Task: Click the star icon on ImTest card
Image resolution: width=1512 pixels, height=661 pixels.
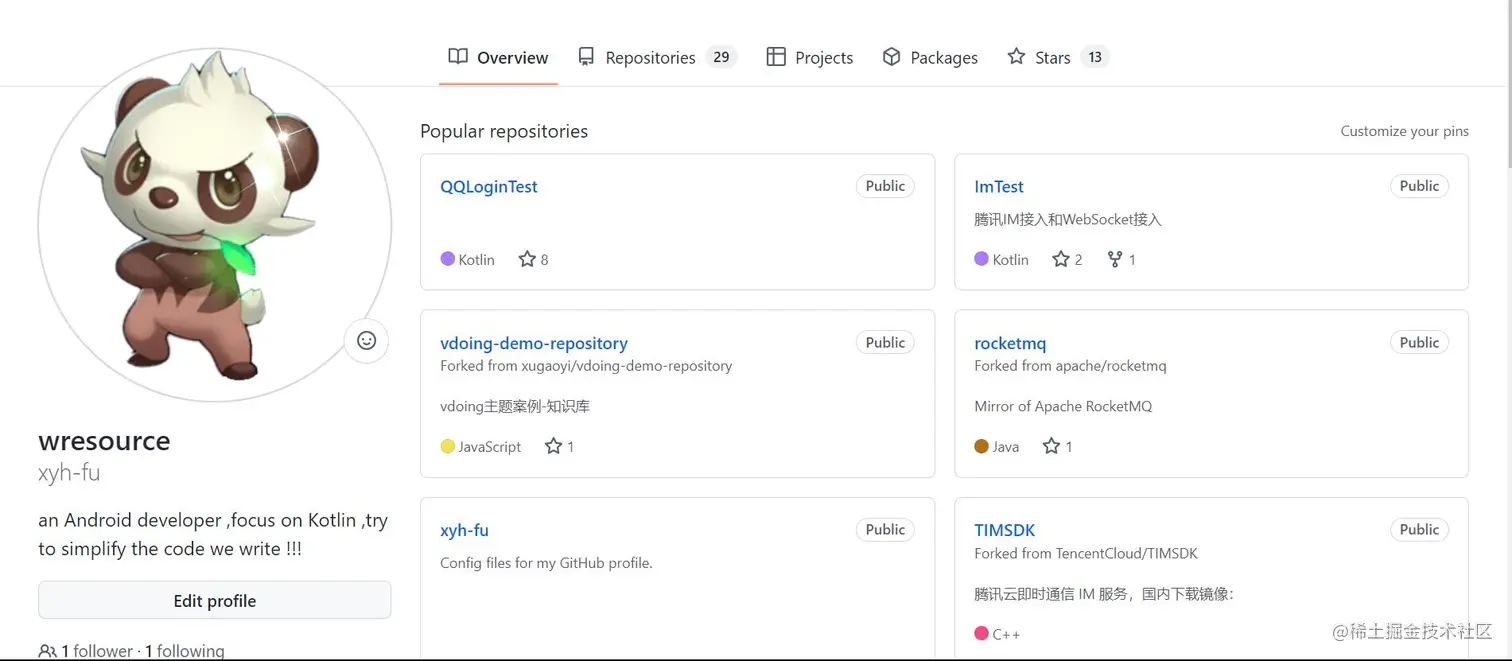Action: coord(1061,259)
